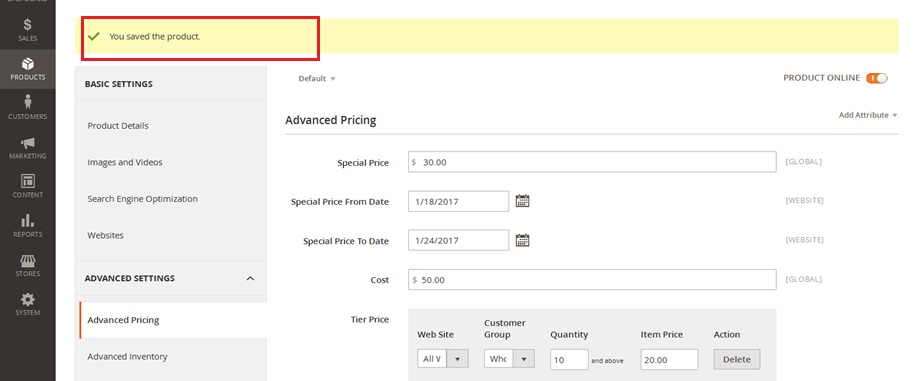The height and width of the screenshot is (381, 918).
Task: Click the 'and above' quantity text
Action: pyautogui.click(x=607, y=361)
